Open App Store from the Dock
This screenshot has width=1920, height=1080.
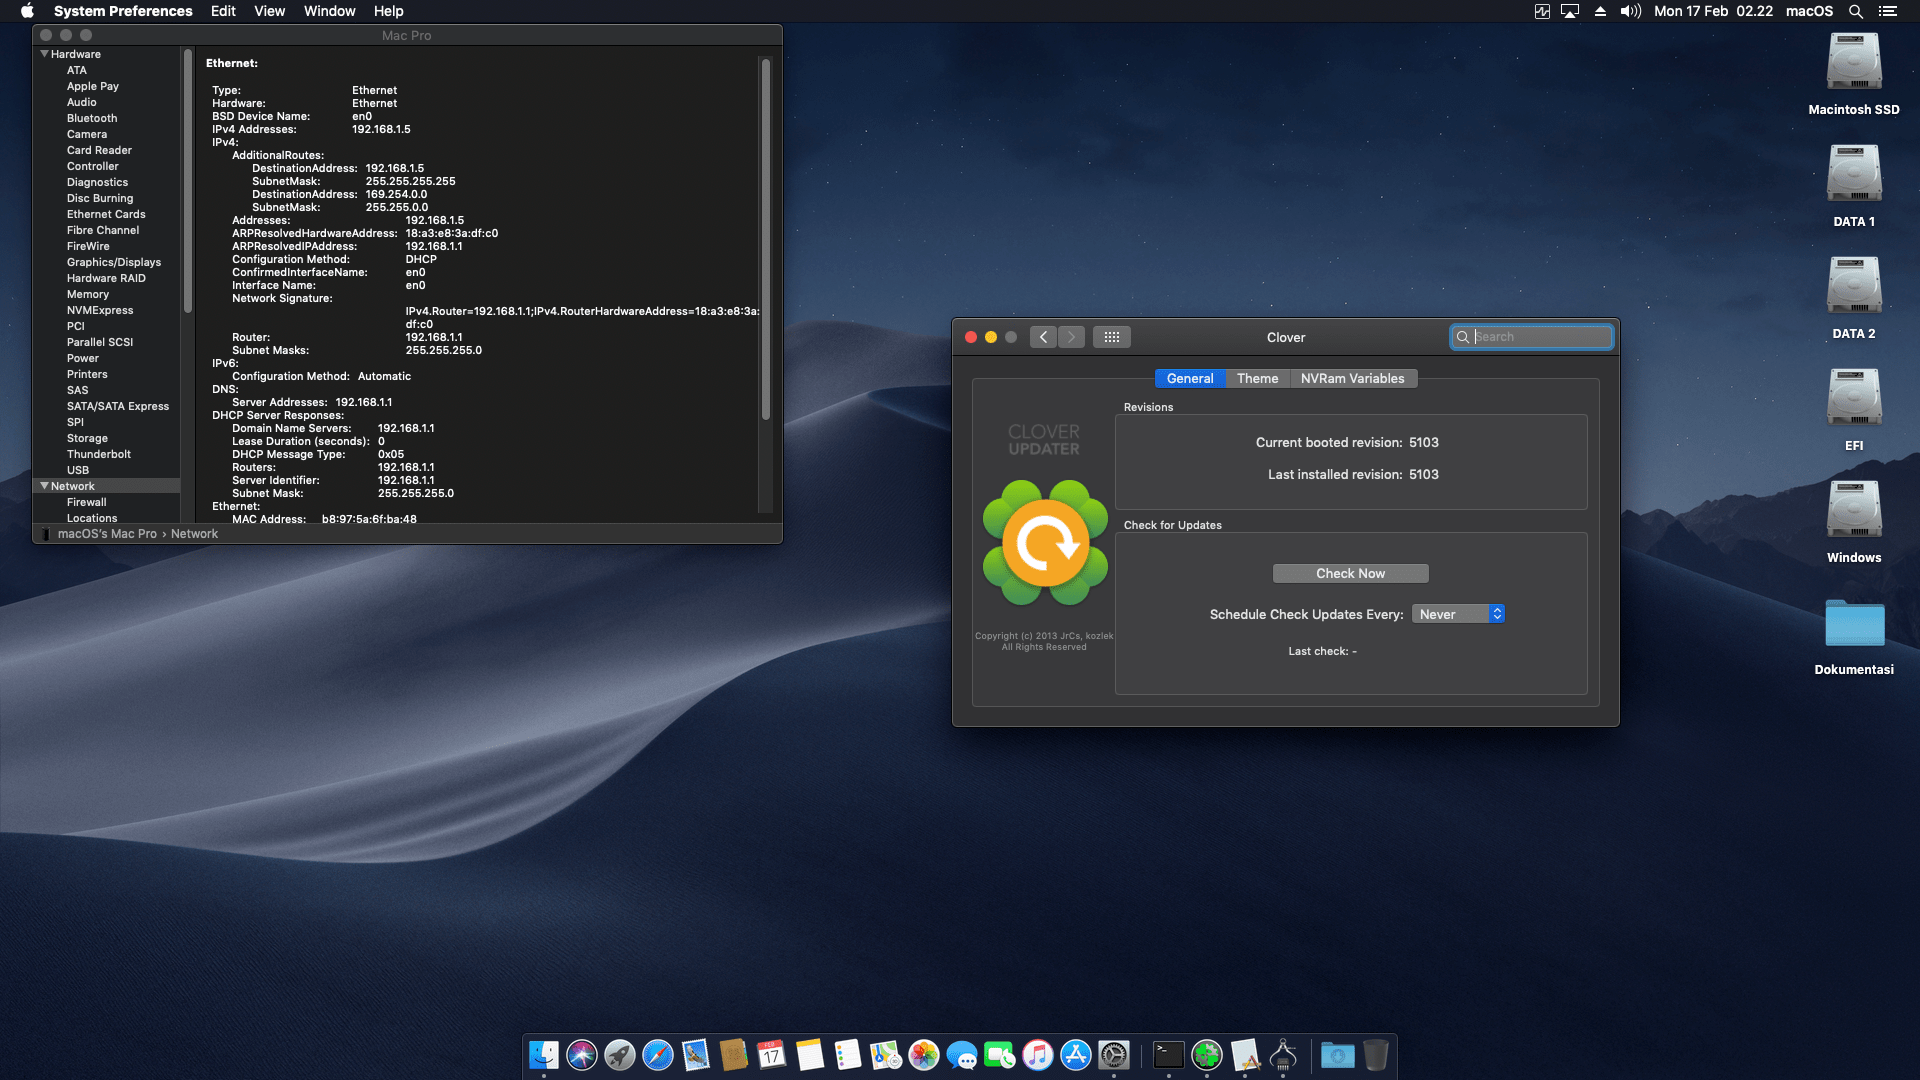tap(1075, 1055)
